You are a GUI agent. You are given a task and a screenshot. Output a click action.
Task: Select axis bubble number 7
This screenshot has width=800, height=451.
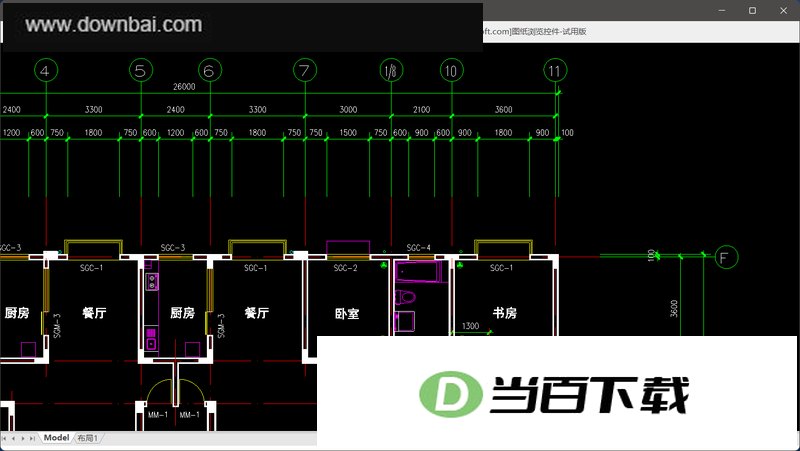coord(305,70)
